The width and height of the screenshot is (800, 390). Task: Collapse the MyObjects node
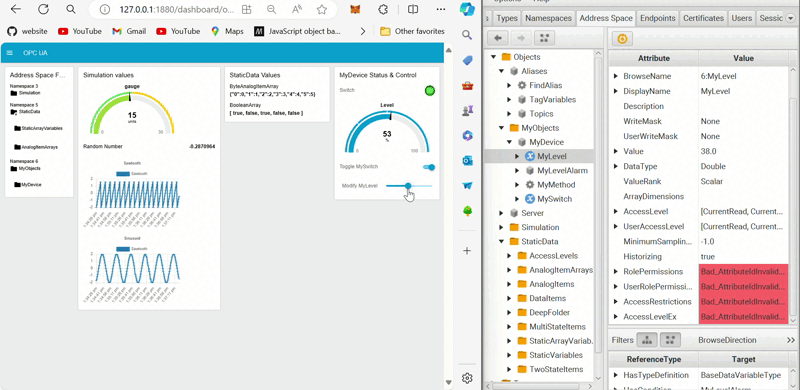pyautogui.click(x=501, y=128)
